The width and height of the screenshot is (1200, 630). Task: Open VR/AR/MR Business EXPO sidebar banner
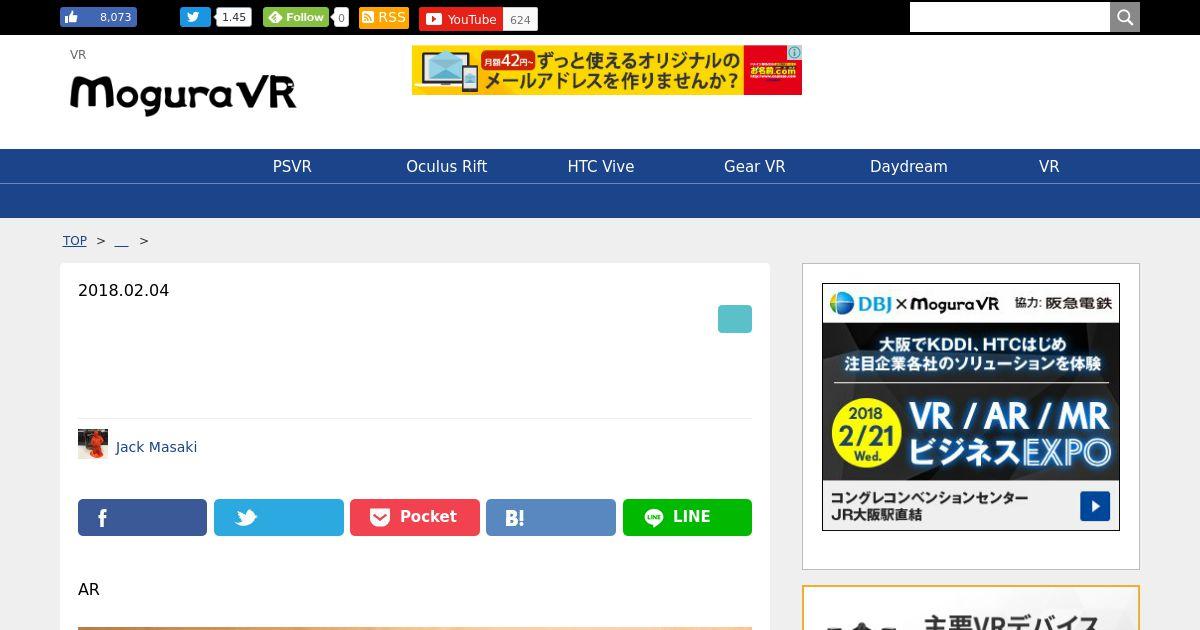[x=971, y=407]
